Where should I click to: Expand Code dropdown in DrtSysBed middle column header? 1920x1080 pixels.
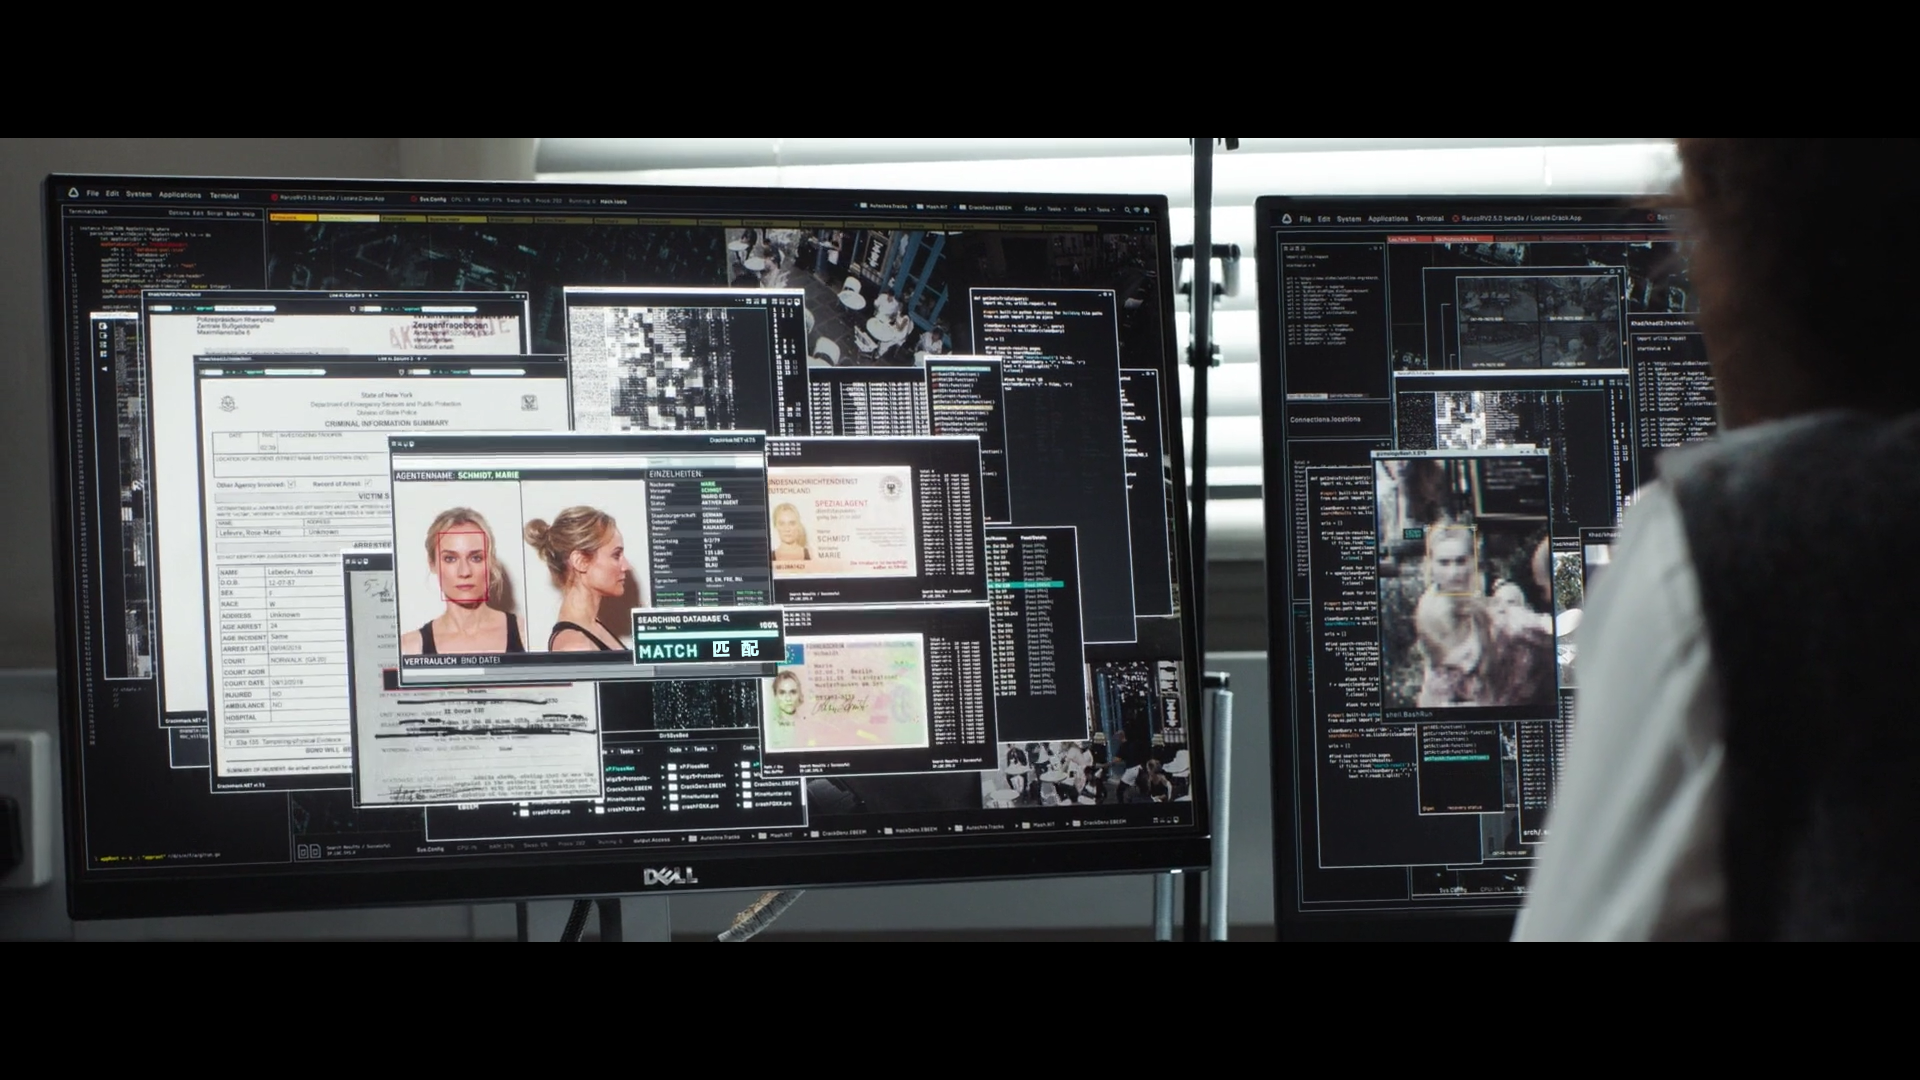pyautogui.click(x=678, y=749)
